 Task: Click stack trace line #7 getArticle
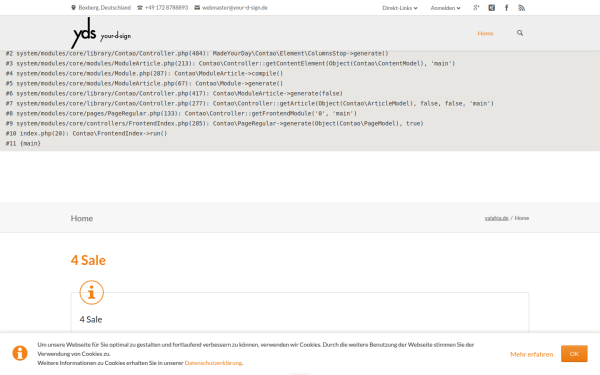[249, 103]
